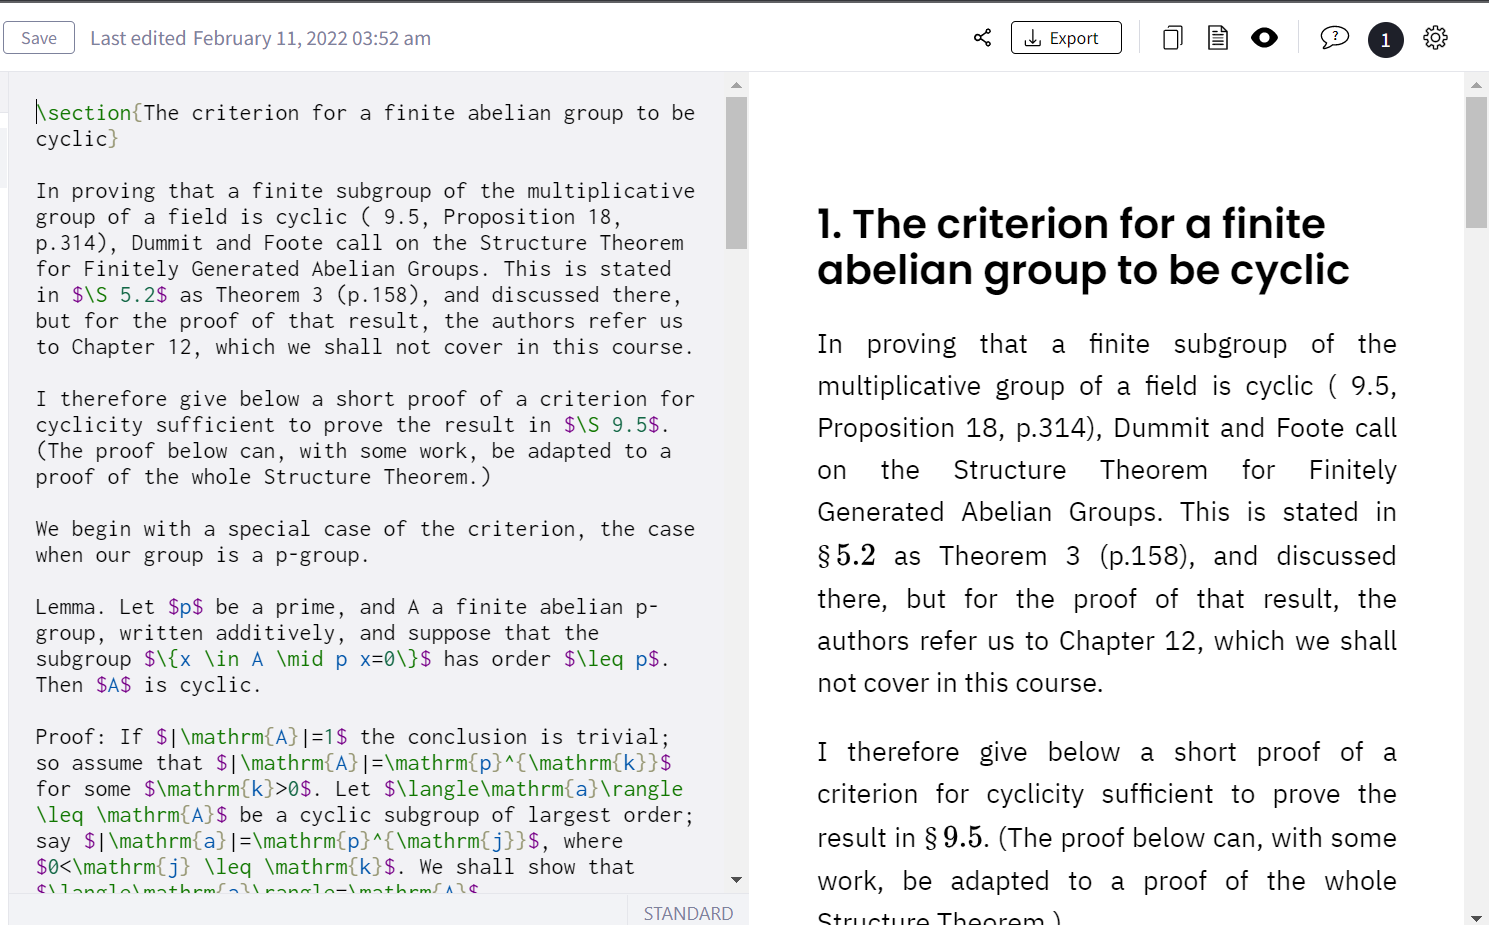Click the preview pane scrollbar up arrow
Image resolution: width=1489 pixels, height=925 pixels.
(x=1476, y=85)
